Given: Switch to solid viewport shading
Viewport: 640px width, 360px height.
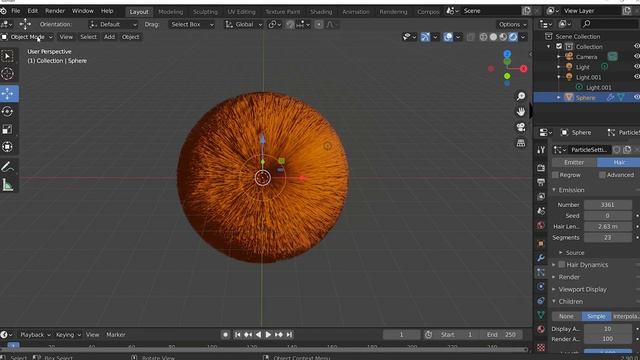Looking at the screenshot, I should [x=493, y=37].
